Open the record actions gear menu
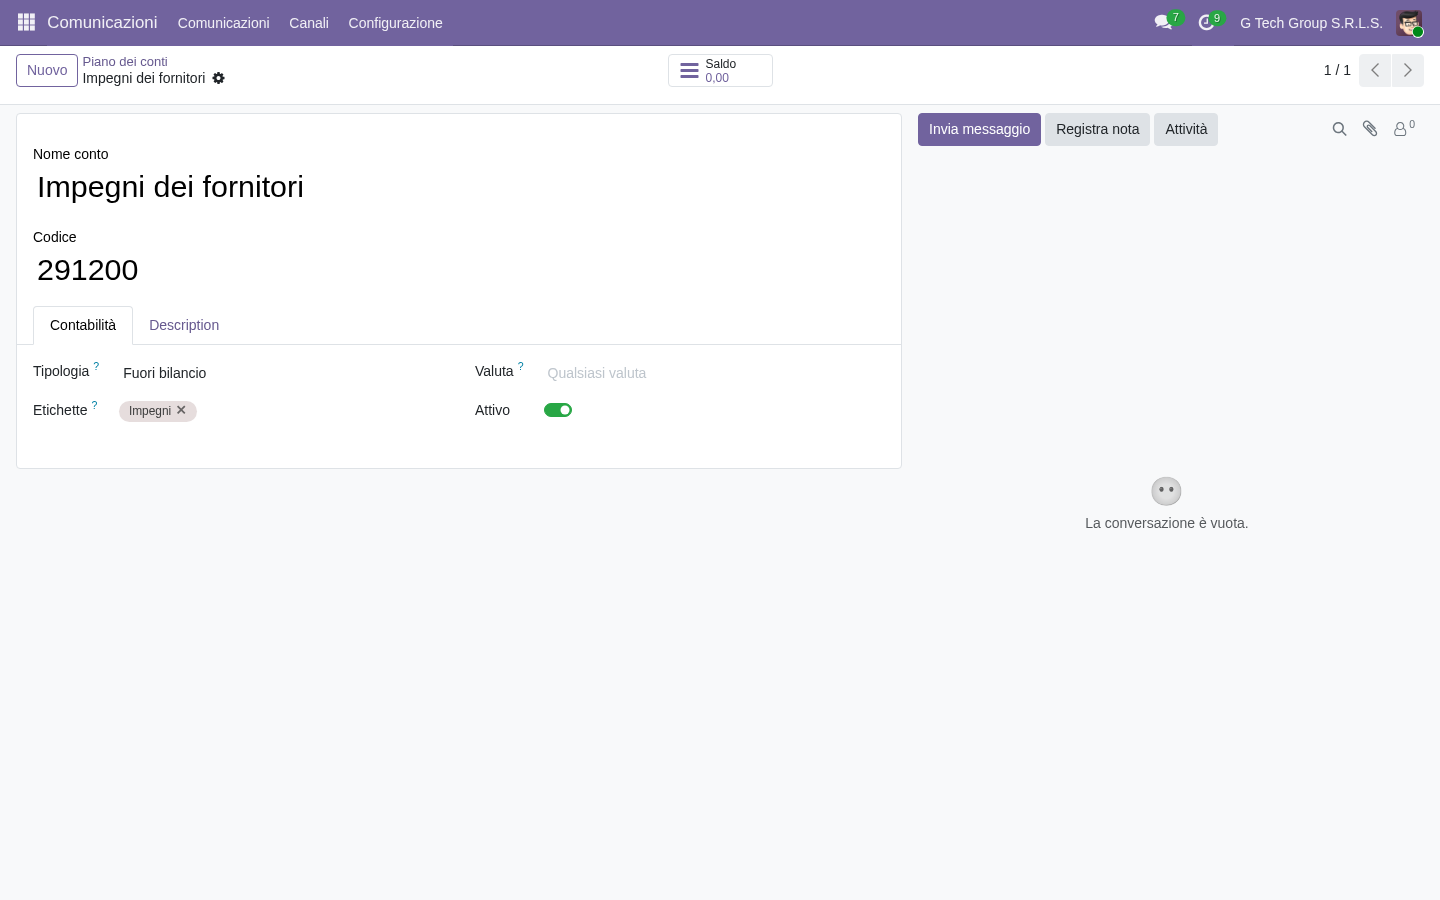Image resolution: width=1440 pixels, height=900 pixels. (219, 78)
